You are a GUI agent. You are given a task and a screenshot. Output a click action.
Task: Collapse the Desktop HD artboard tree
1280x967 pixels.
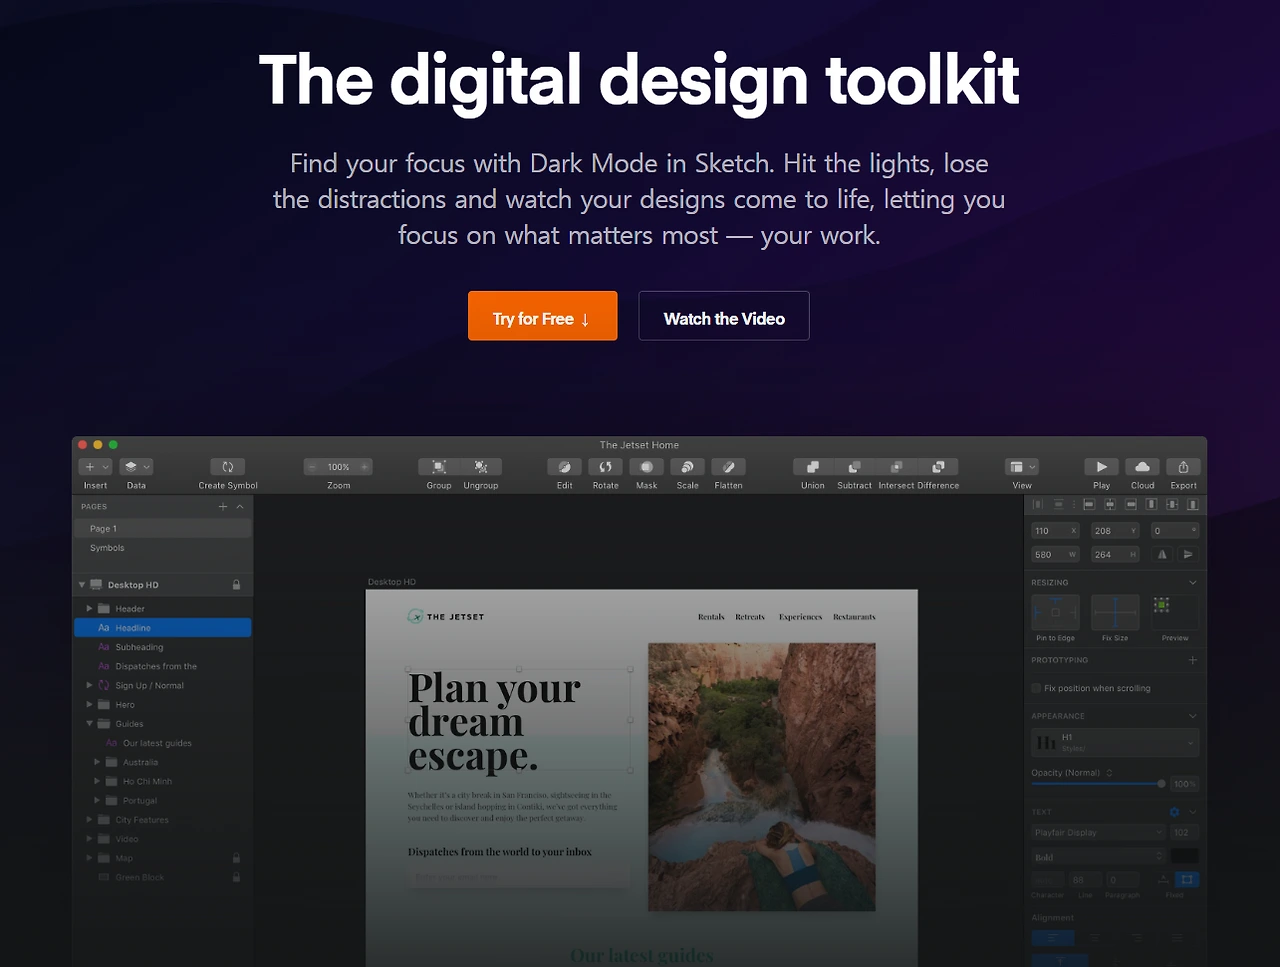click(x=82, y=585)
